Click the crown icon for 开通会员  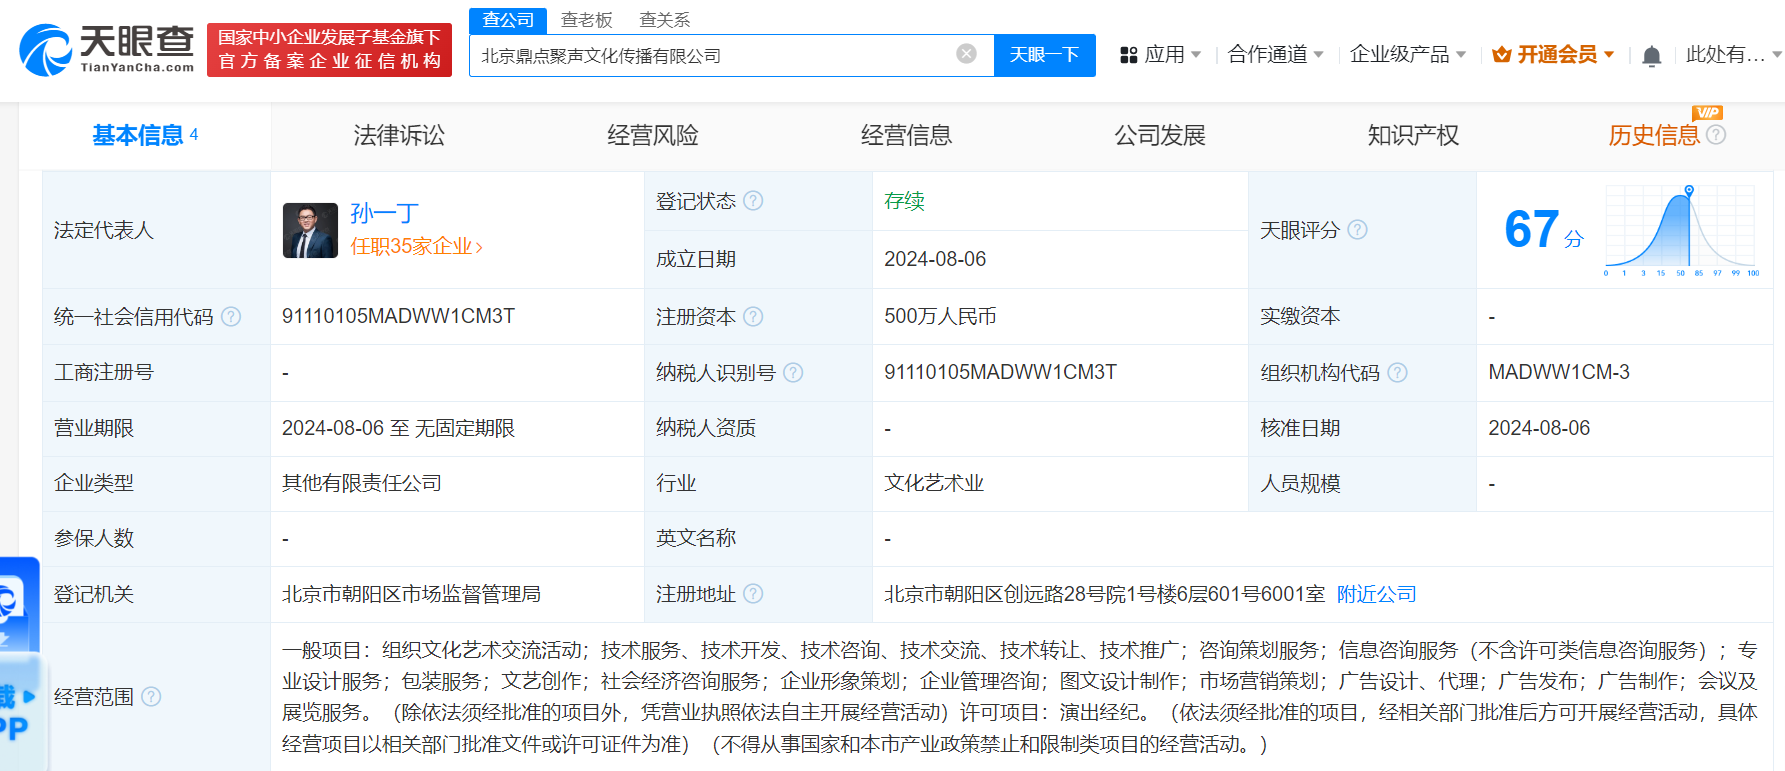point(1501,55)
